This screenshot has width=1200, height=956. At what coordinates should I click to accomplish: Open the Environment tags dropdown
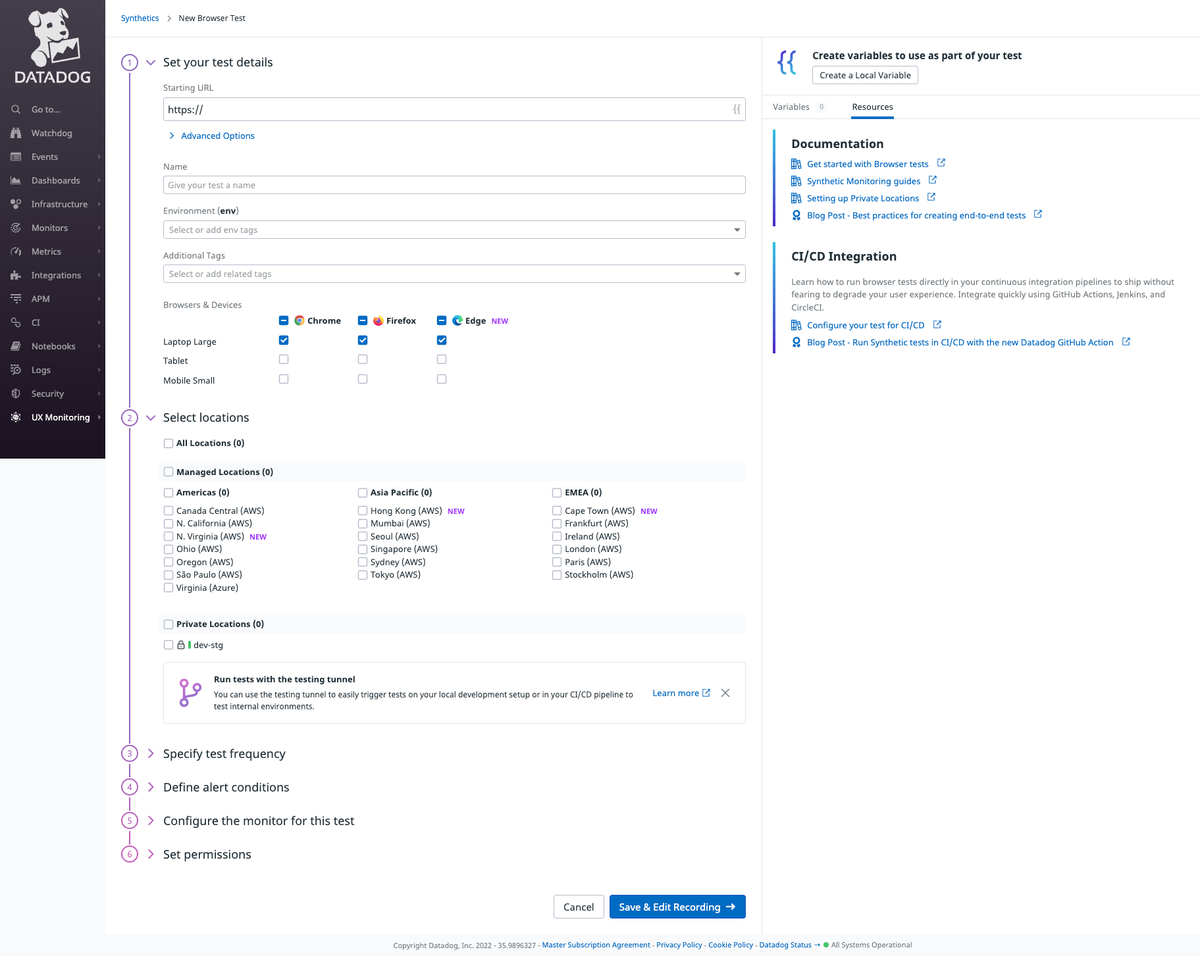pos(454,230)
